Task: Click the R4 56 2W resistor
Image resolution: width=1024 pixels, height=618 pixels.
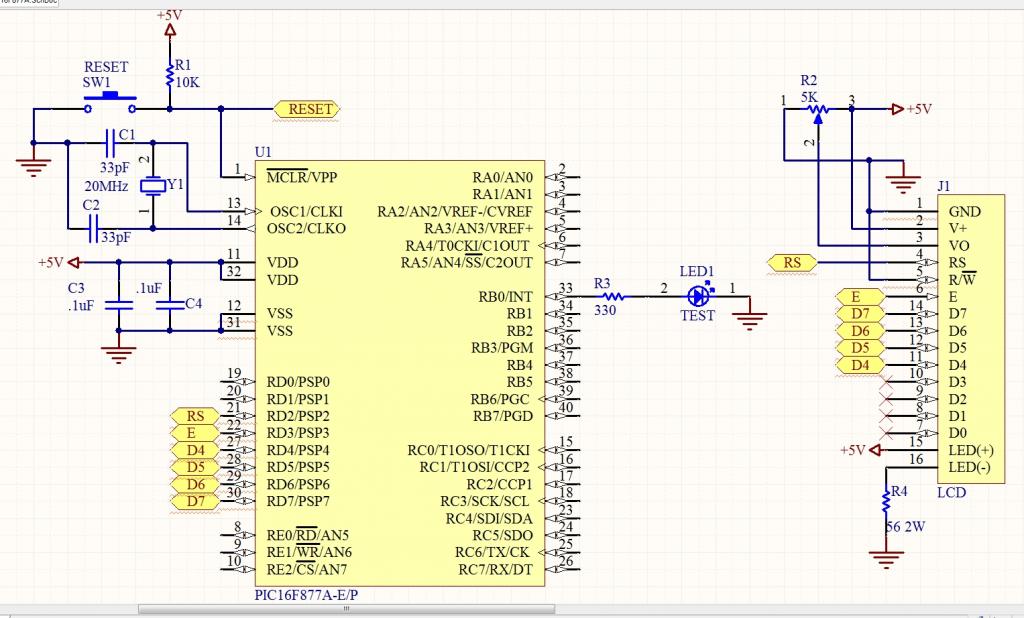Action: [x=885, y=501]
